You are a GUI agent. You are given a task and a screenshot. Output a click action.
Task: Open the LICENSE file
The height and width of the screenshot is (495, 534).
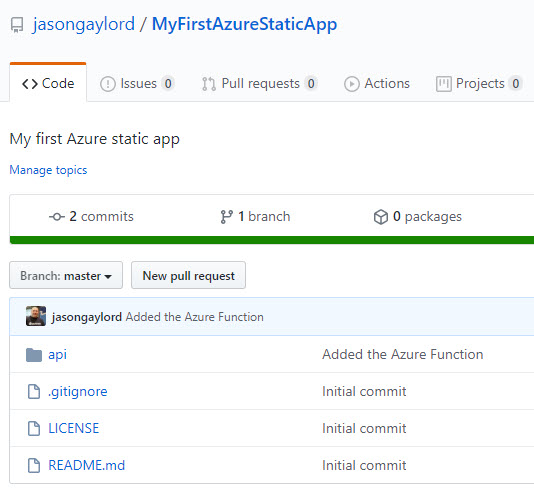pyautogui.click(x=74, y=429)
